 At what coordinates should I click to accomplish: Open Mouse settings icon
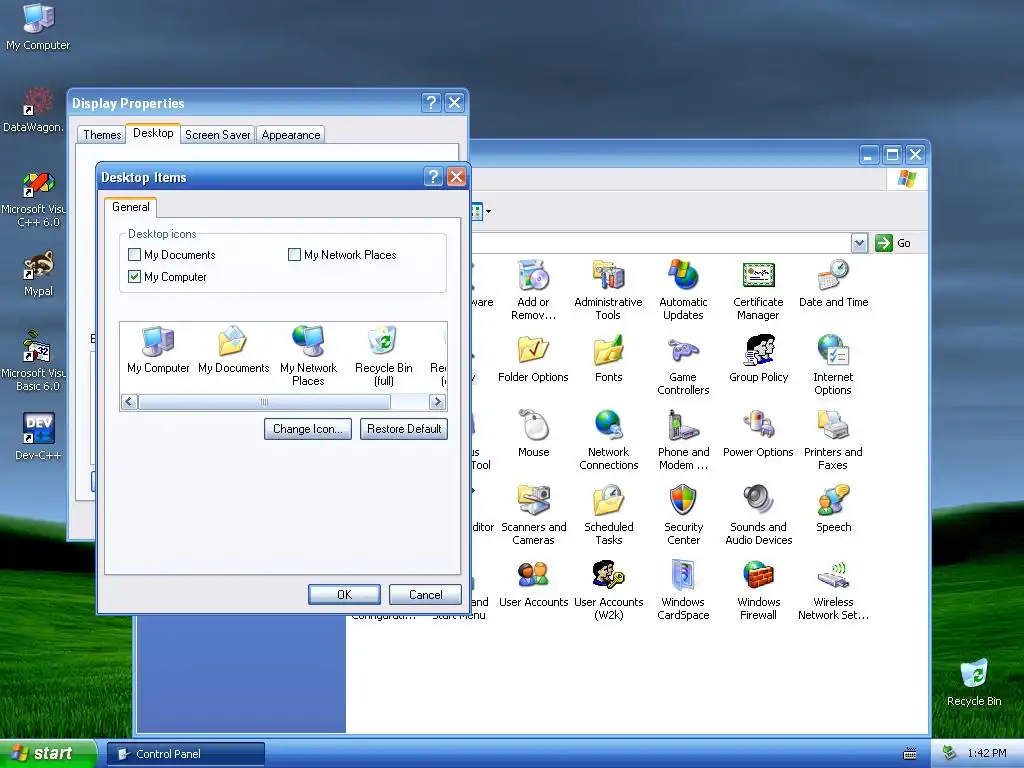(534, 434)
